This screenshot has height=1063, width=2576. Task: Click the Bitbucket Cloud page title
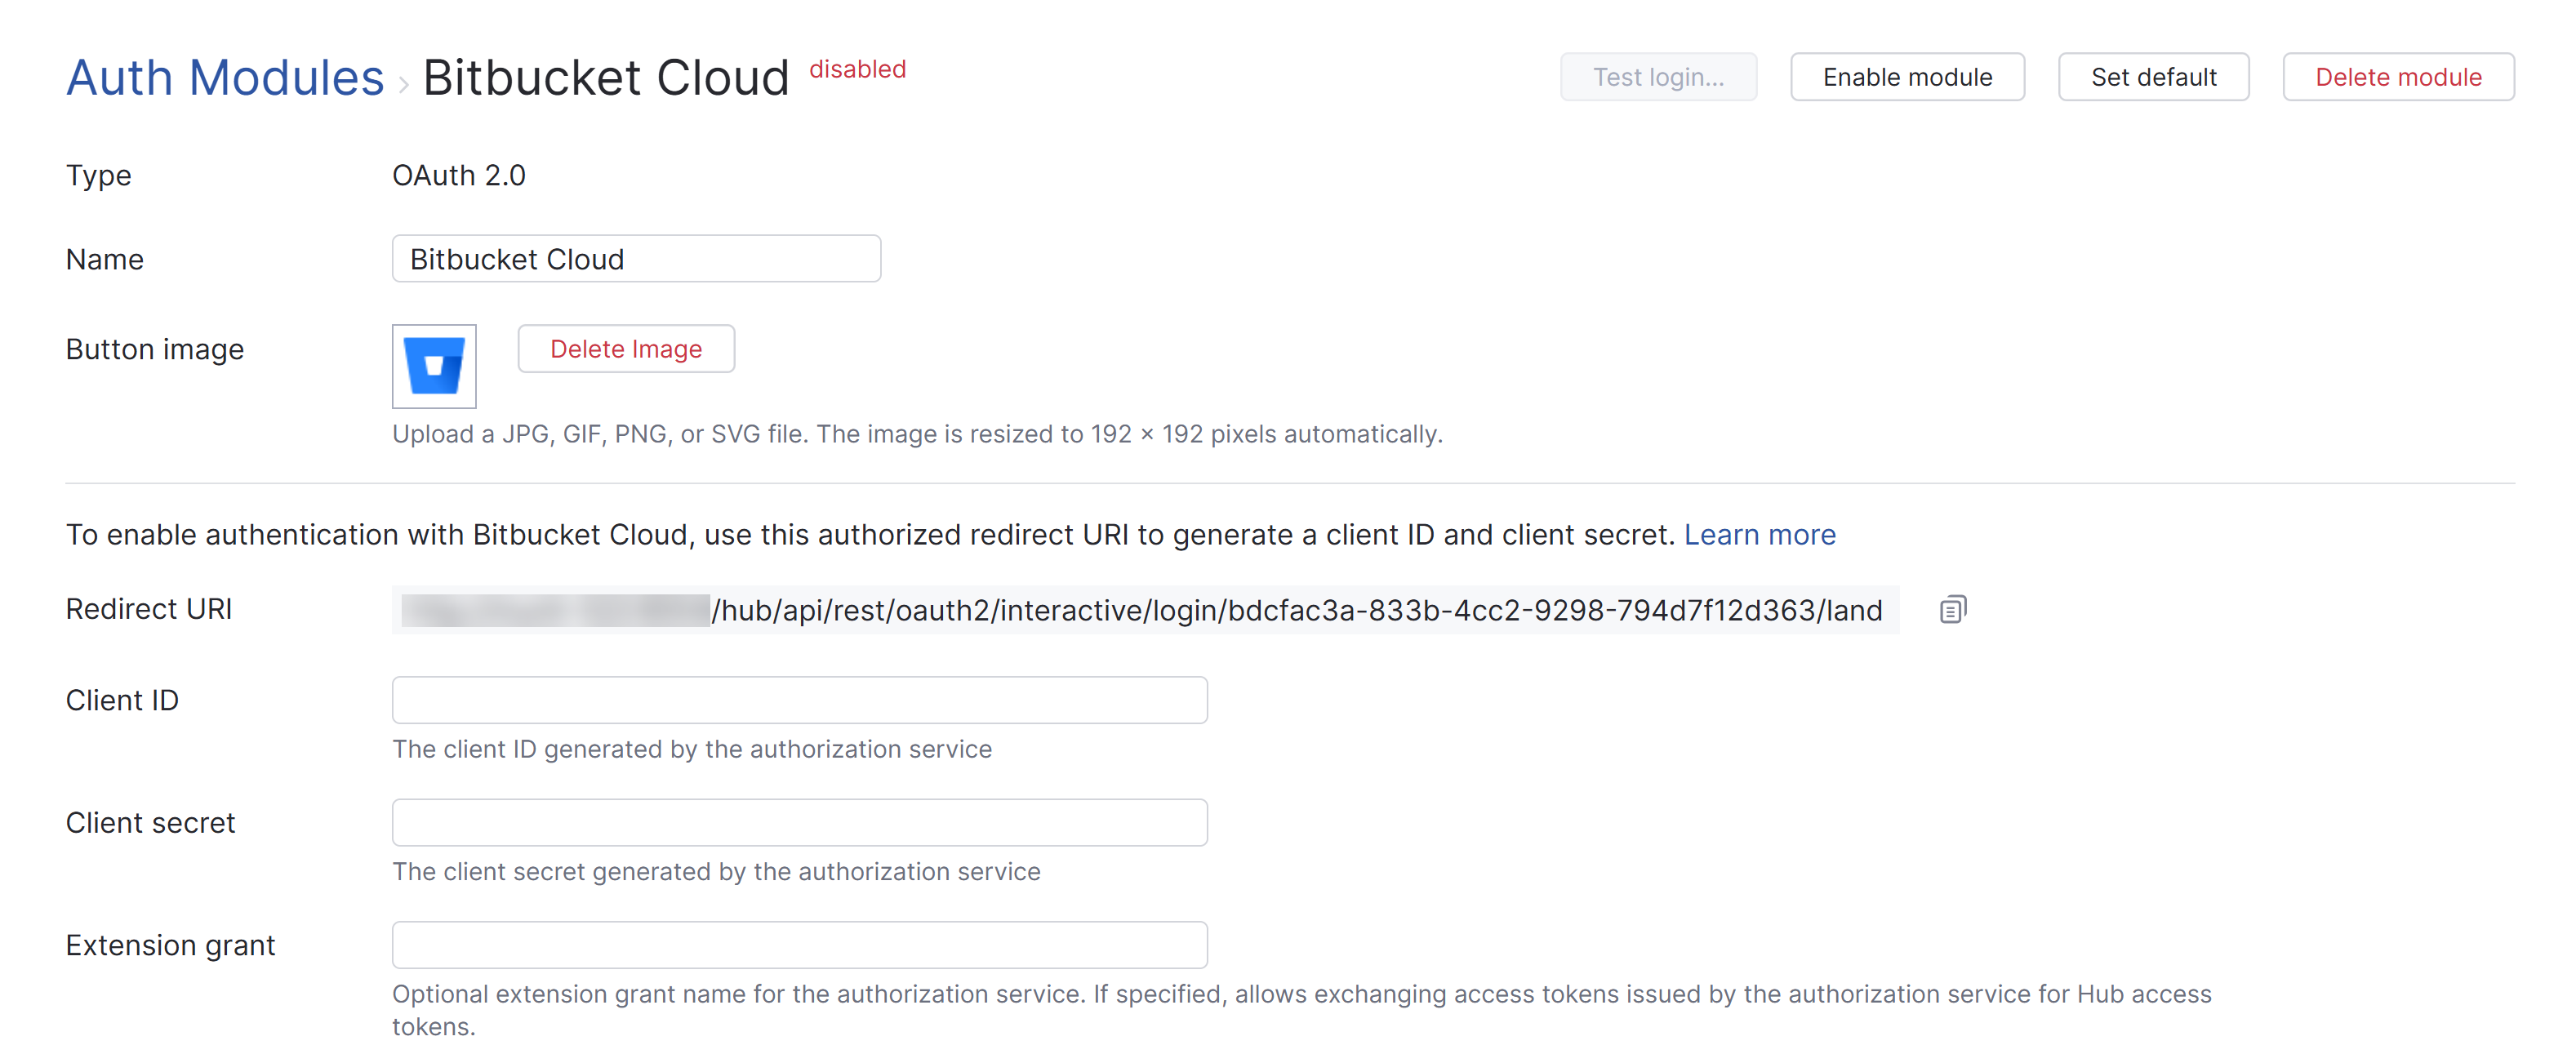(x=606, y=76)
